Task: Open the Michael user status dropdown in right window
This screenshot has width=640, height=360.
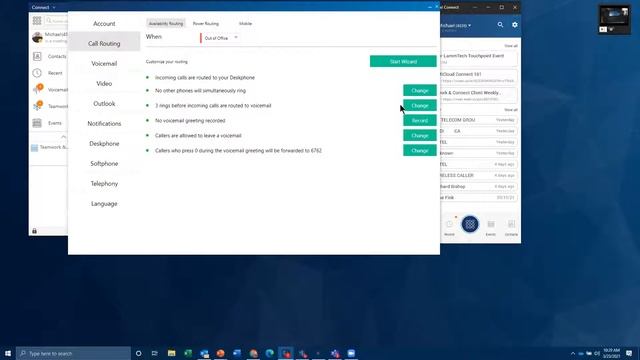Action: click(456, 25)
